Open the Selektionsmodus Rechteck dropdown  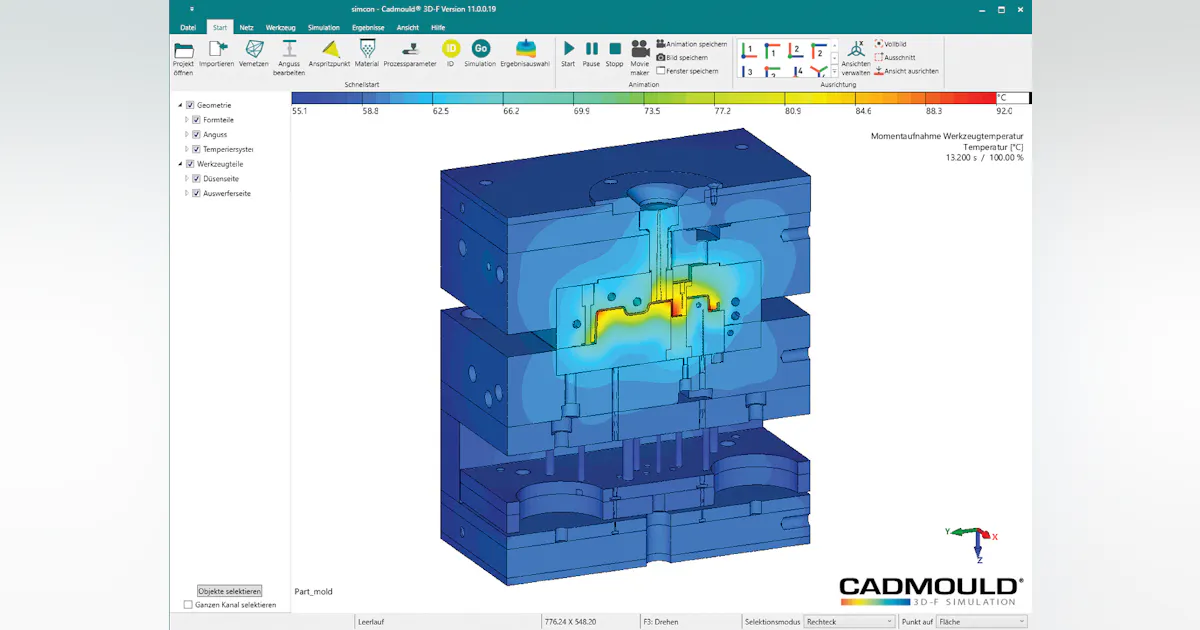click(850, 622)
